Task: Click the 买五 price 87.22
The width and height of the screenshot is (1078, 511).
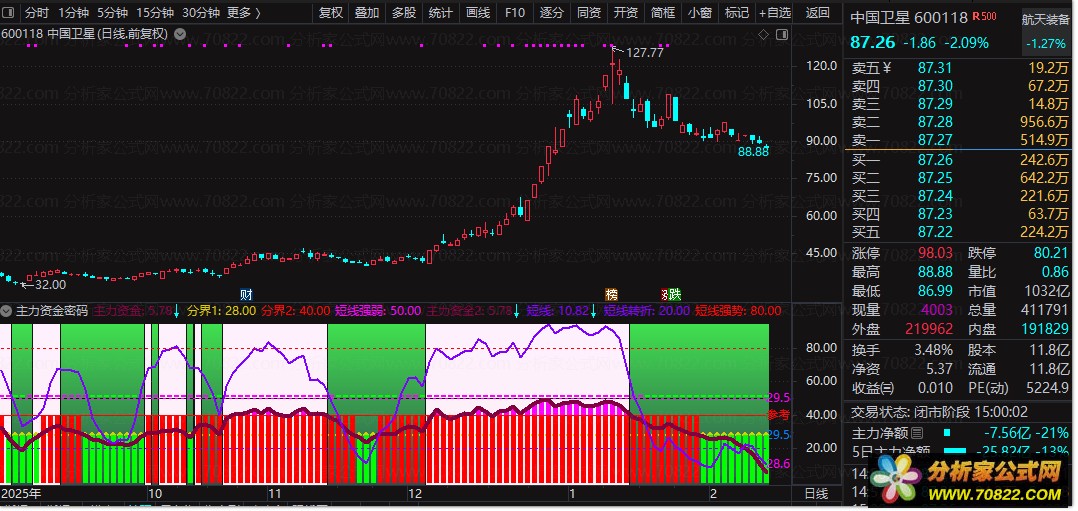Action: click(935, 232)
